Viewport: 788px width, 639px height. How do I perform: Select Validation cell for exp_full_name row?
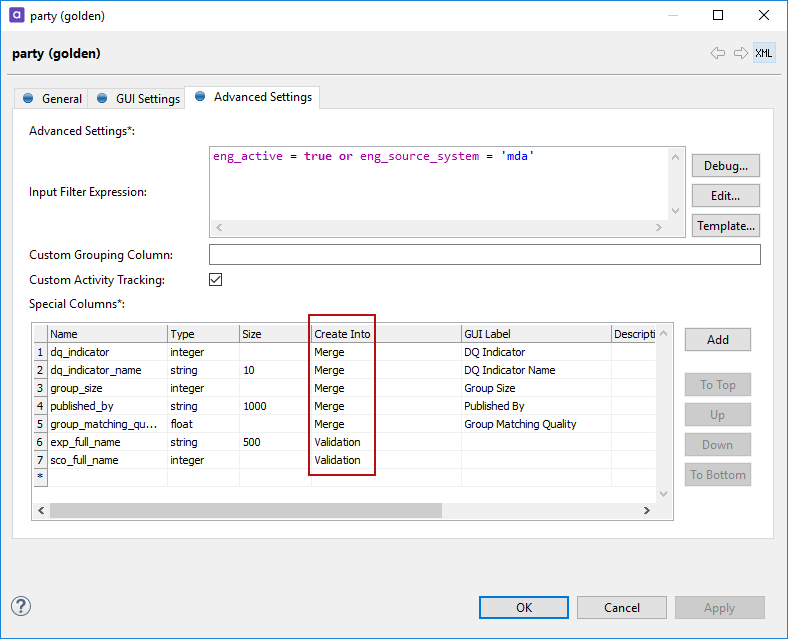click(x=342, y=442)
